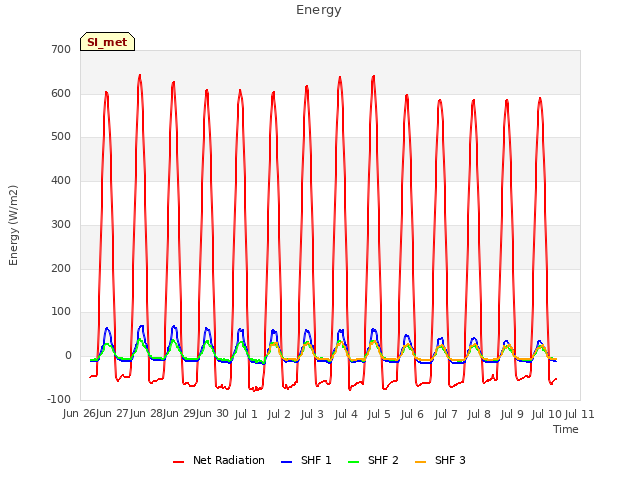Click the green SHF 2 legend swatch
640x480 pixels.
click(x=353, y=462)
